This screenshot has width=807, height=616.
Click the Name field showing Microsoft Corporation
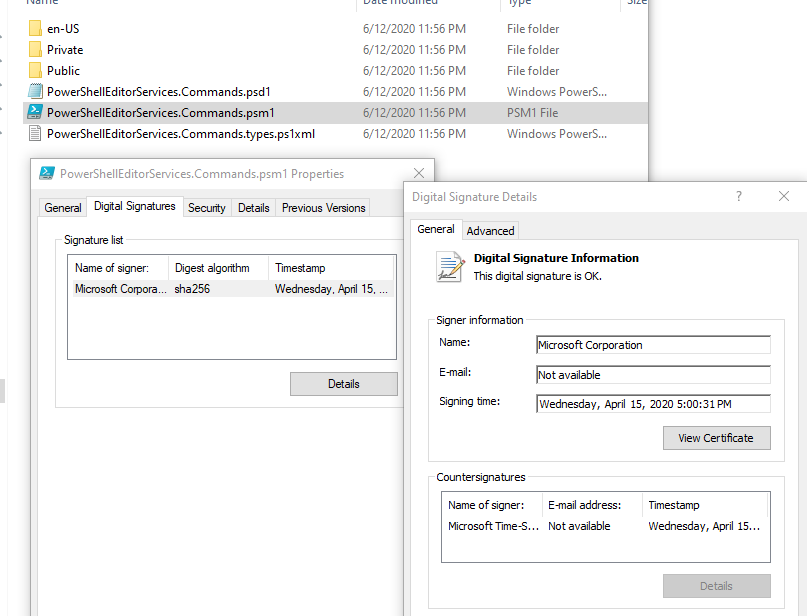(652, 345)
